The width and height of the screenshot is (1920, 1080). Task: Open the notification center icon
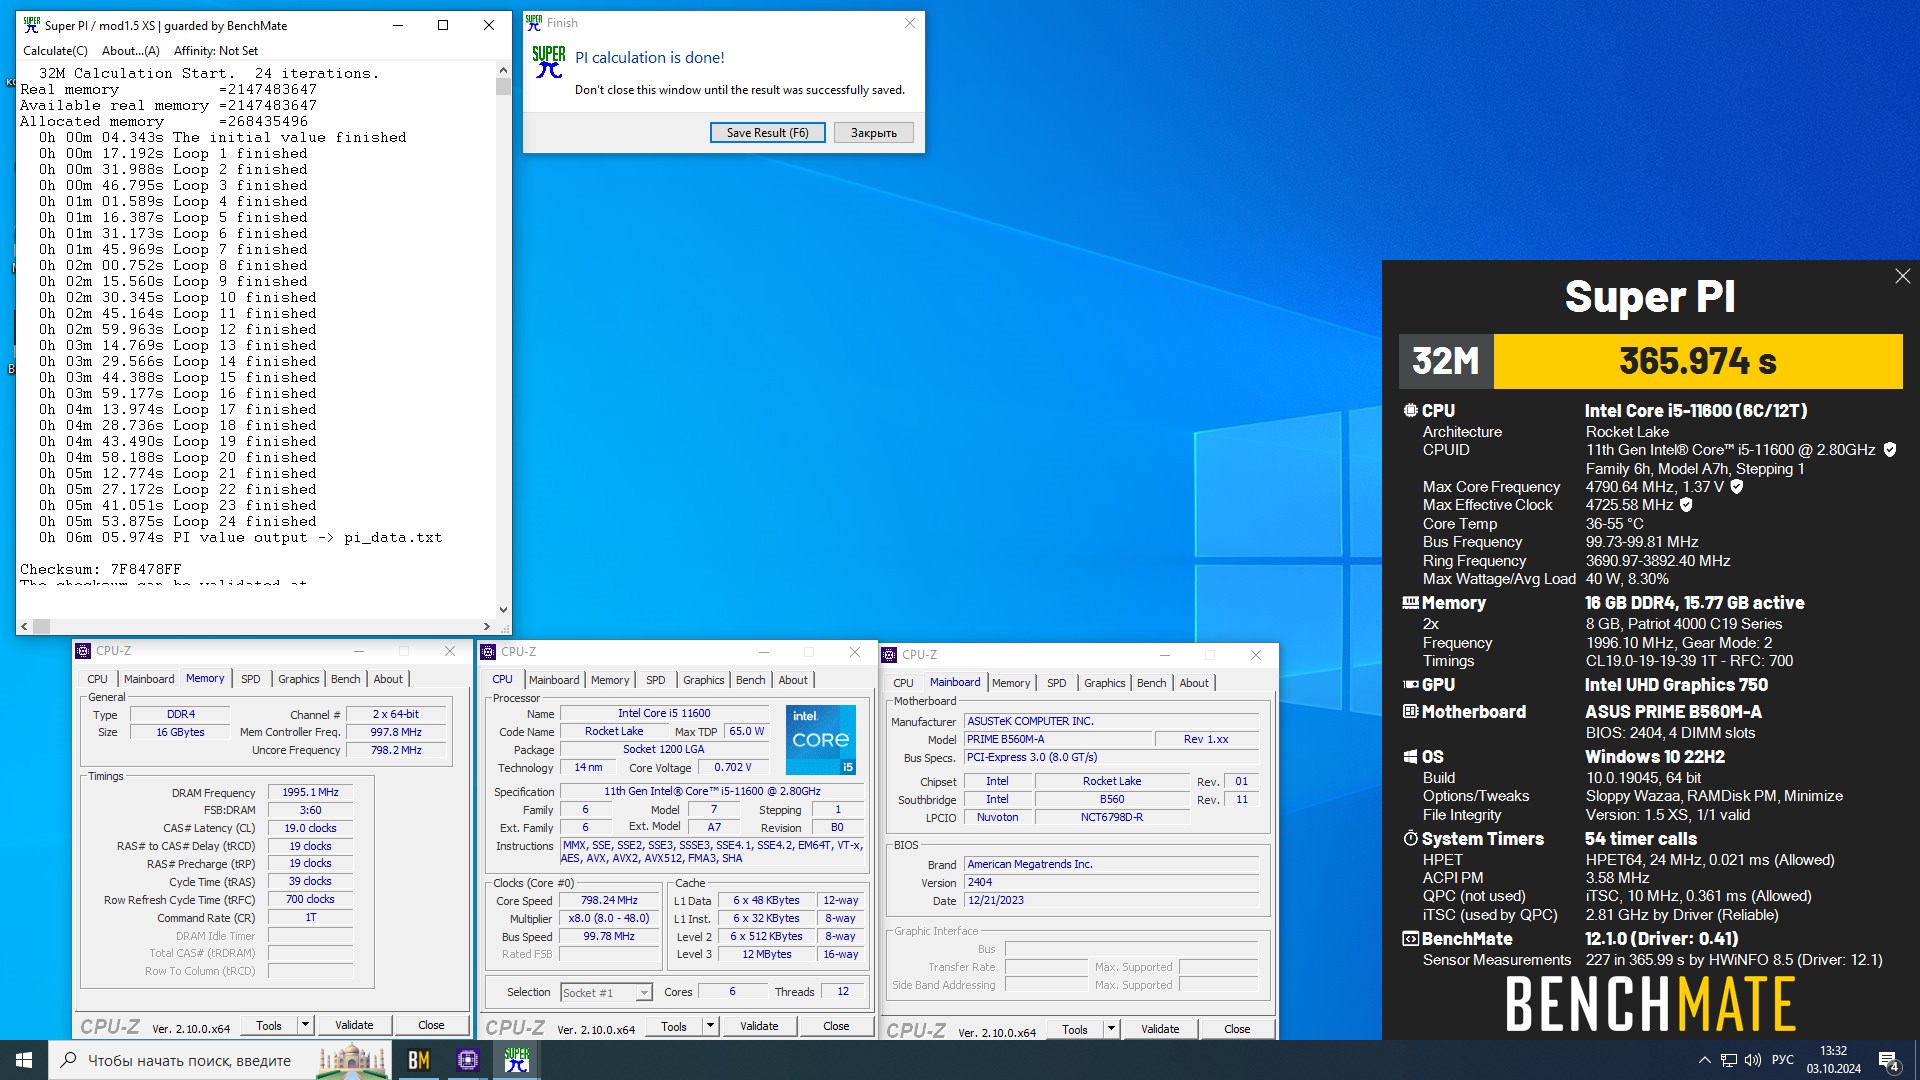tap(1888, 1060)
